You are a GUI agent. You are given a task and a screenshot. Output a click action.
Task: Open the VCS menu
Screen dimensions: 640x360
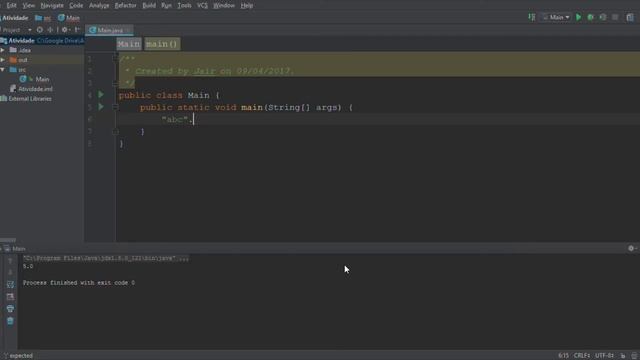202,6
